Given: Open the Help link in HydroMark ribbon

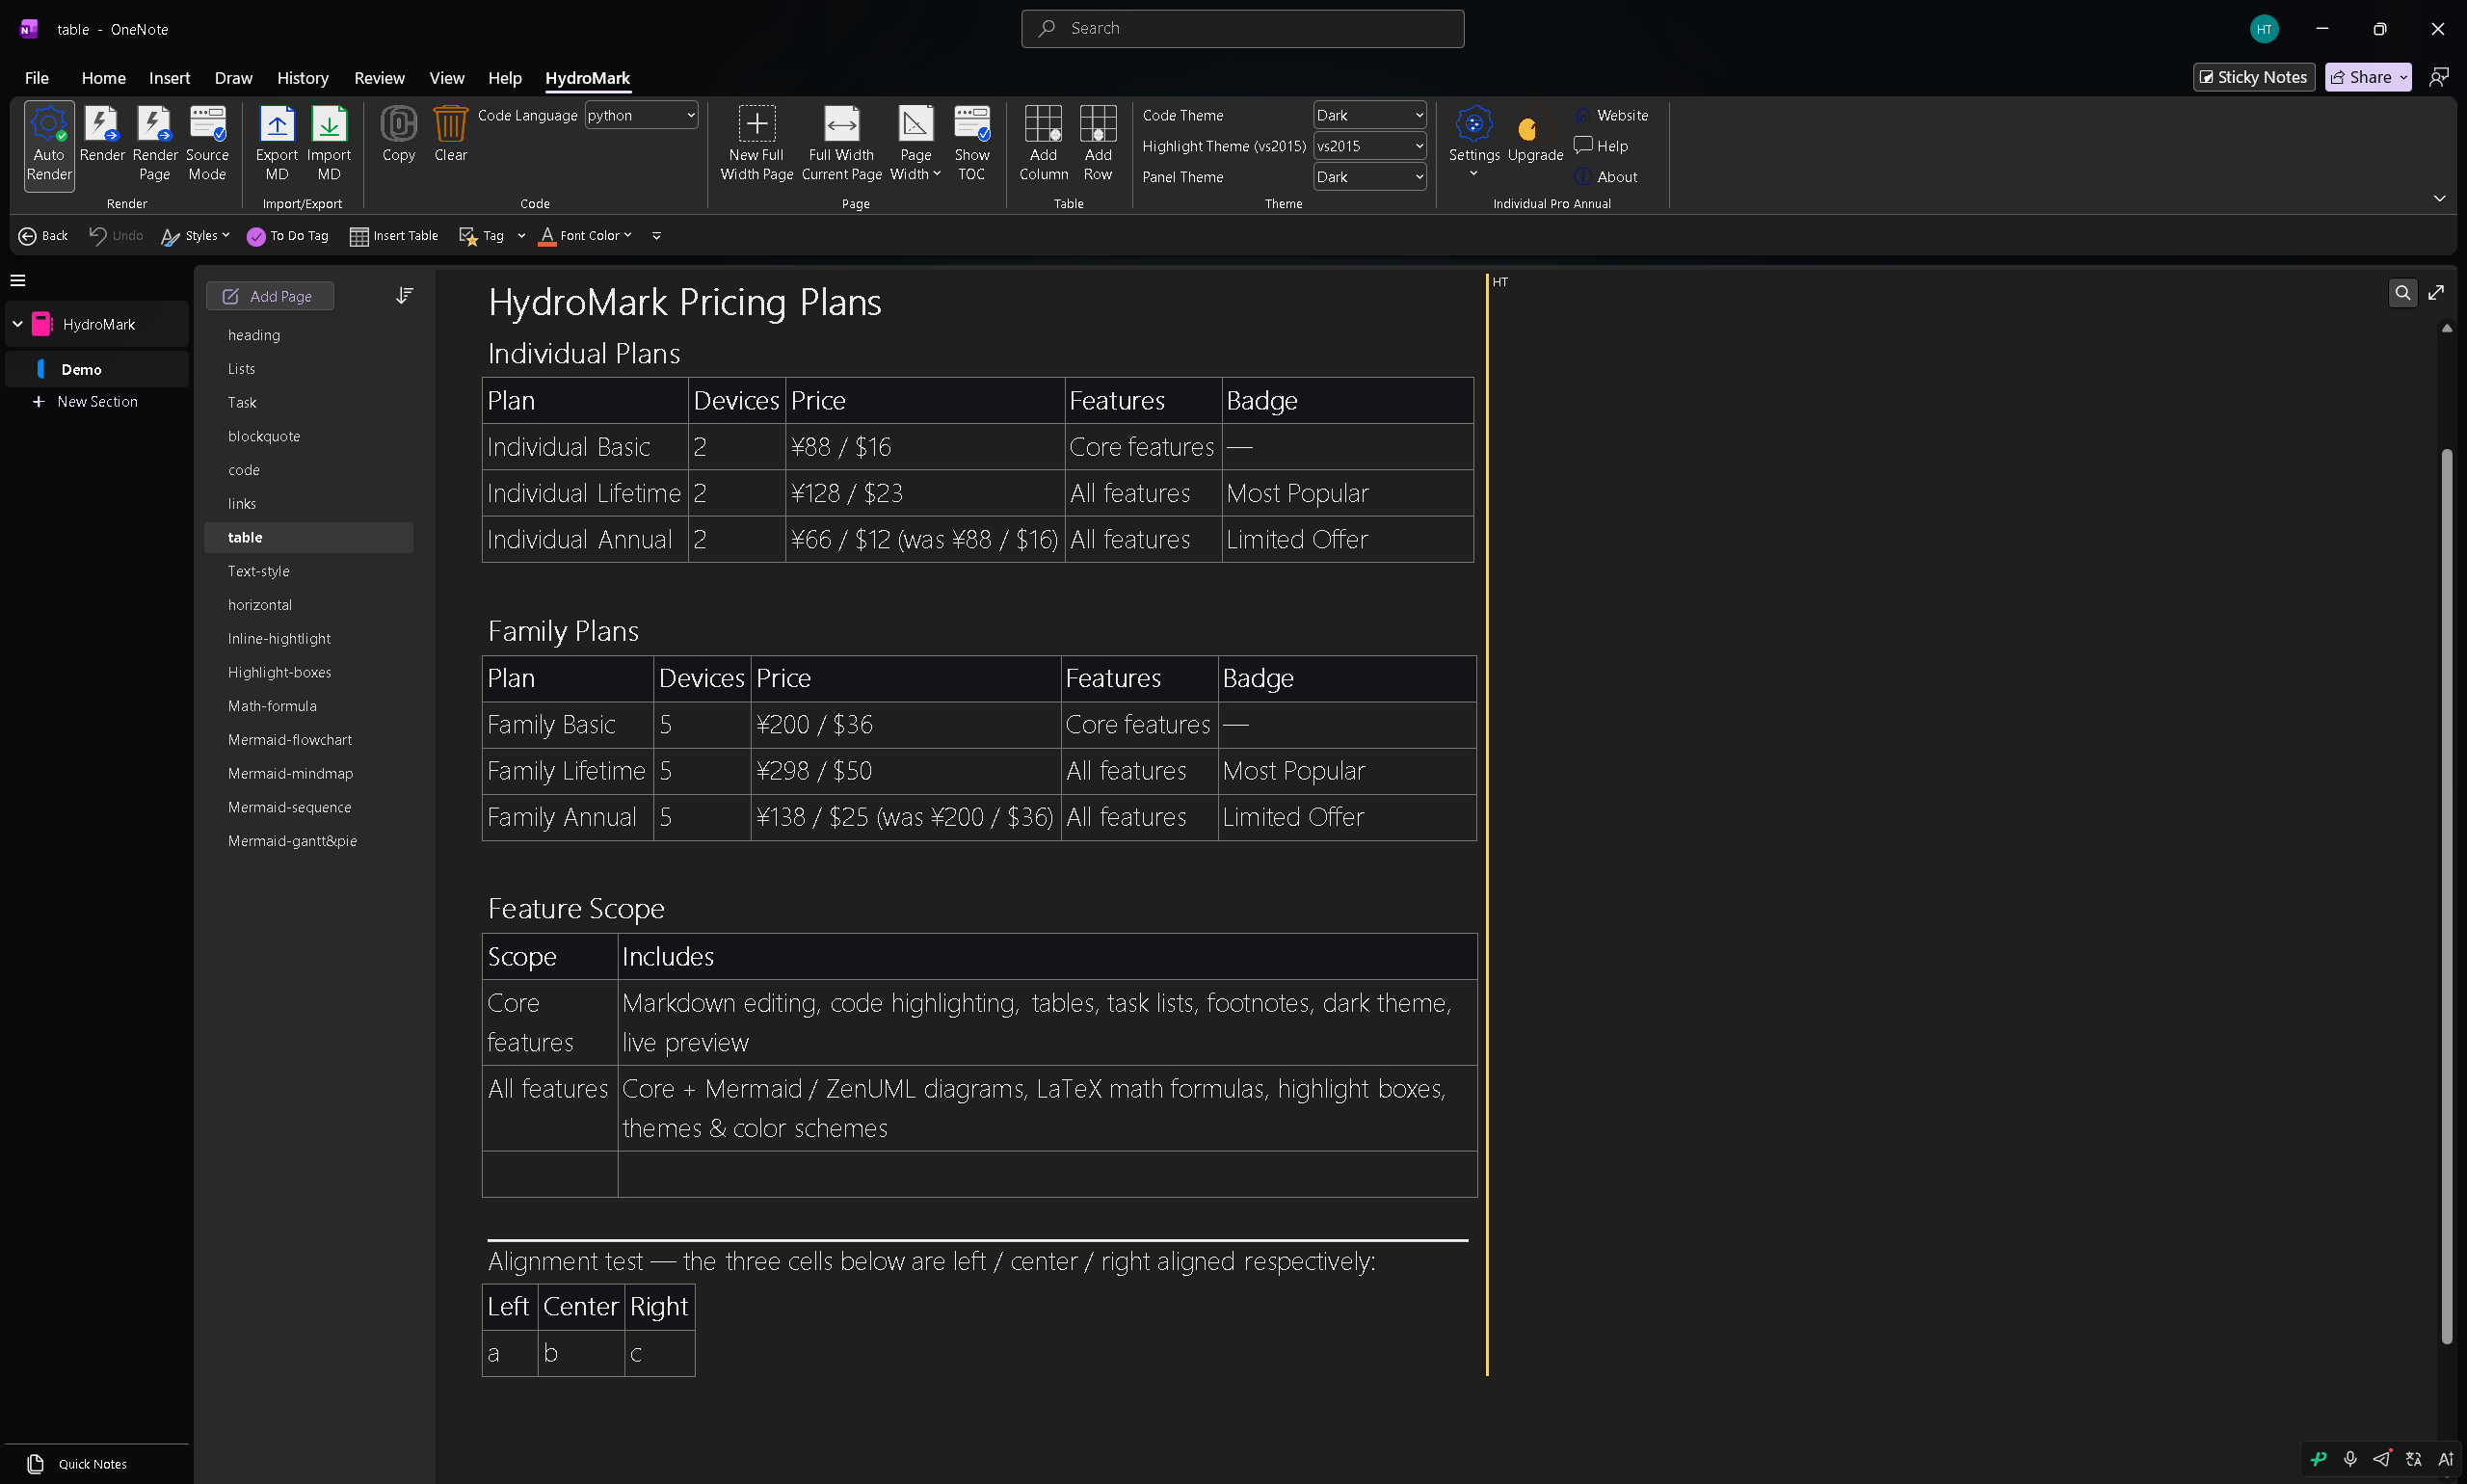Looking at the screenshot, I should [x=1601, y=146].
